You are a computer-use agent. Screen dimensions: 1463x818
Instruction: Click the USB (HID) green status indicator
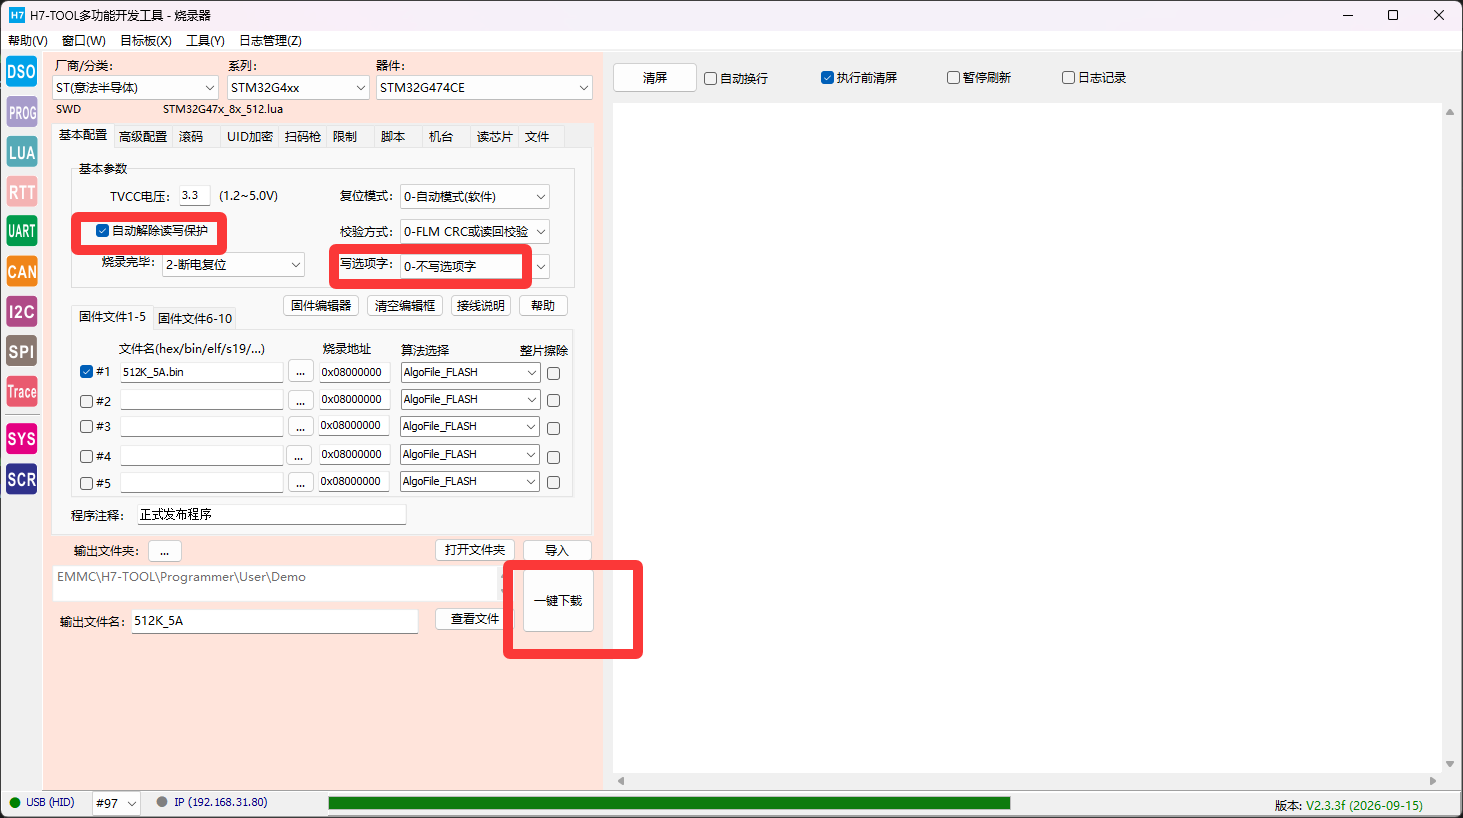(x=15, y=802)
